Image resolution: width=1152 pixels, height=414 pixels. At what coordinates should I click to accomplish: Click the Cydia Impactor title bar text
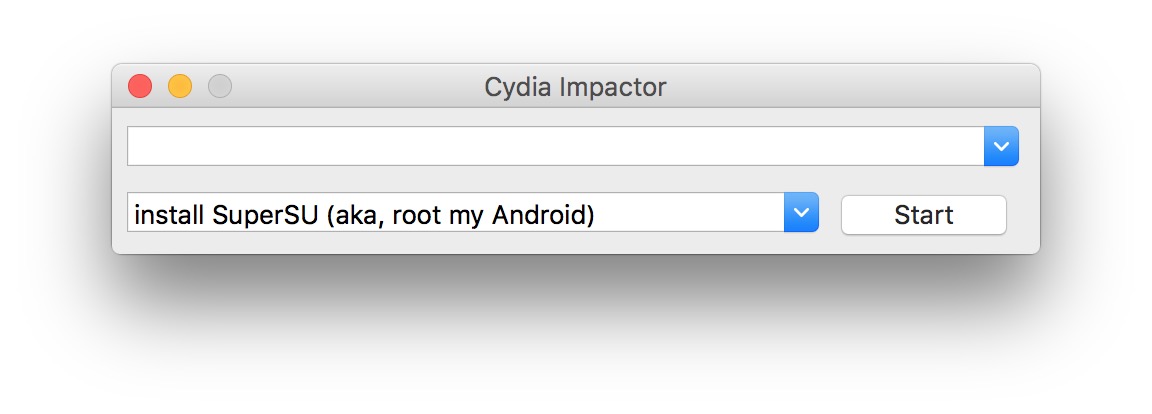(575, 87)
